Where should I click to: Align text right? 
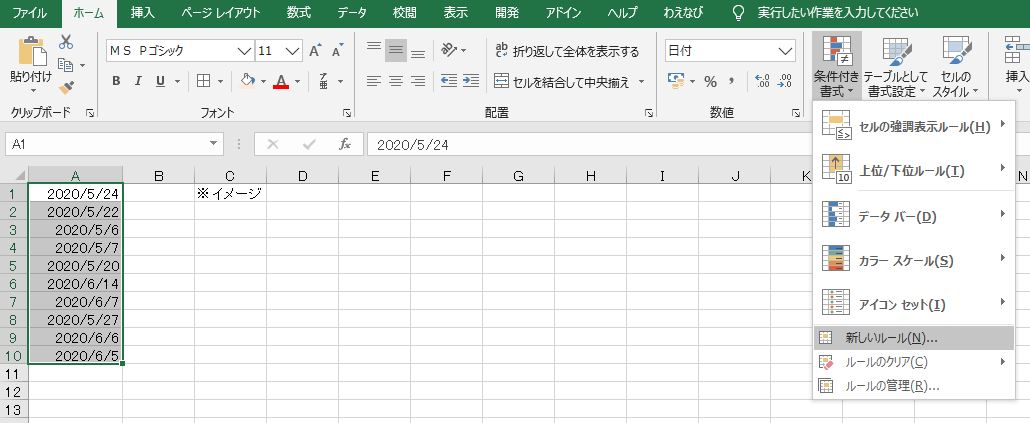[418, 81]
